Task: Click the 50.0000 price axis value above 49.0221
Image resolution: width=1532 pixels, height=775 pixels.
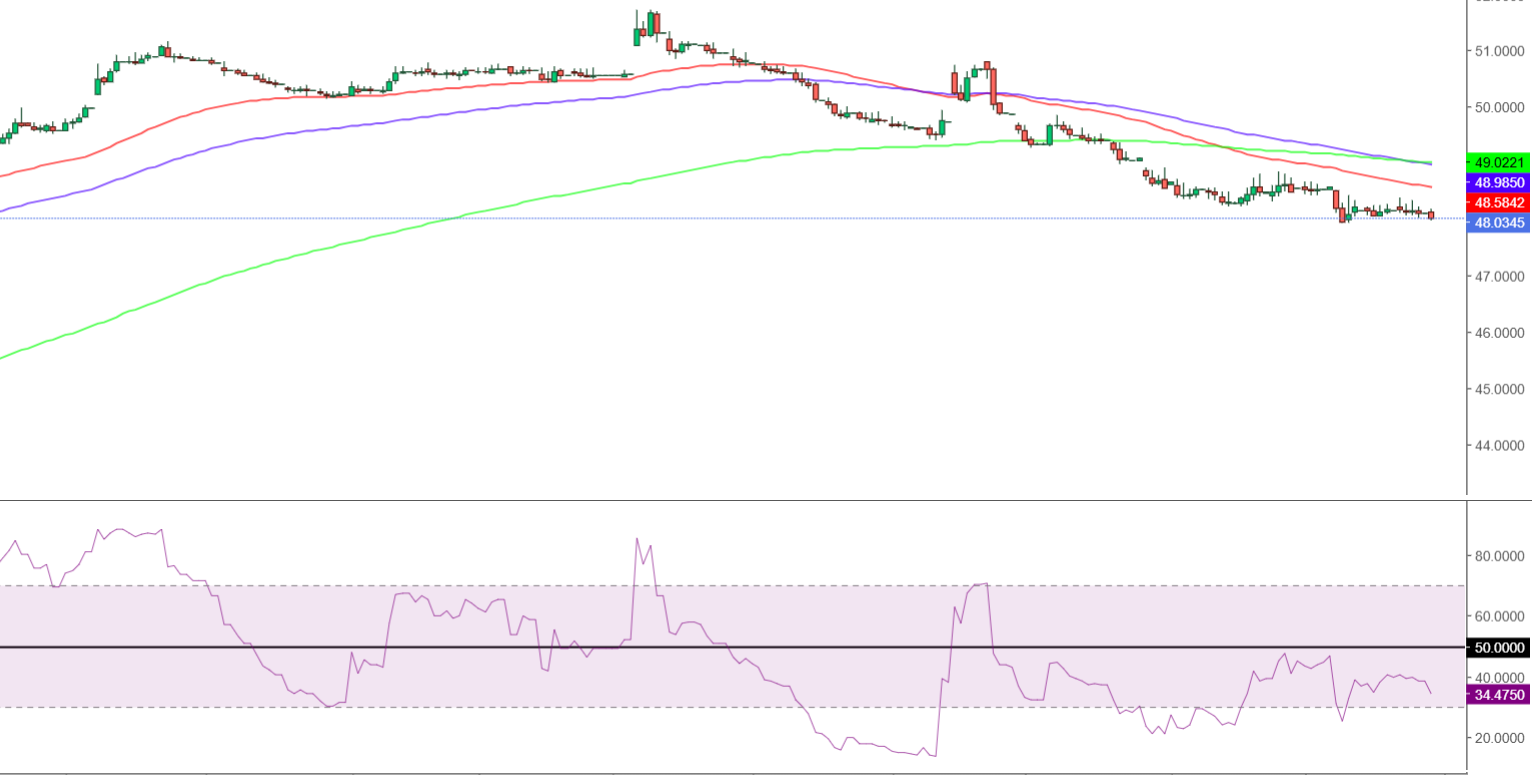Action: click(1500, 107)
